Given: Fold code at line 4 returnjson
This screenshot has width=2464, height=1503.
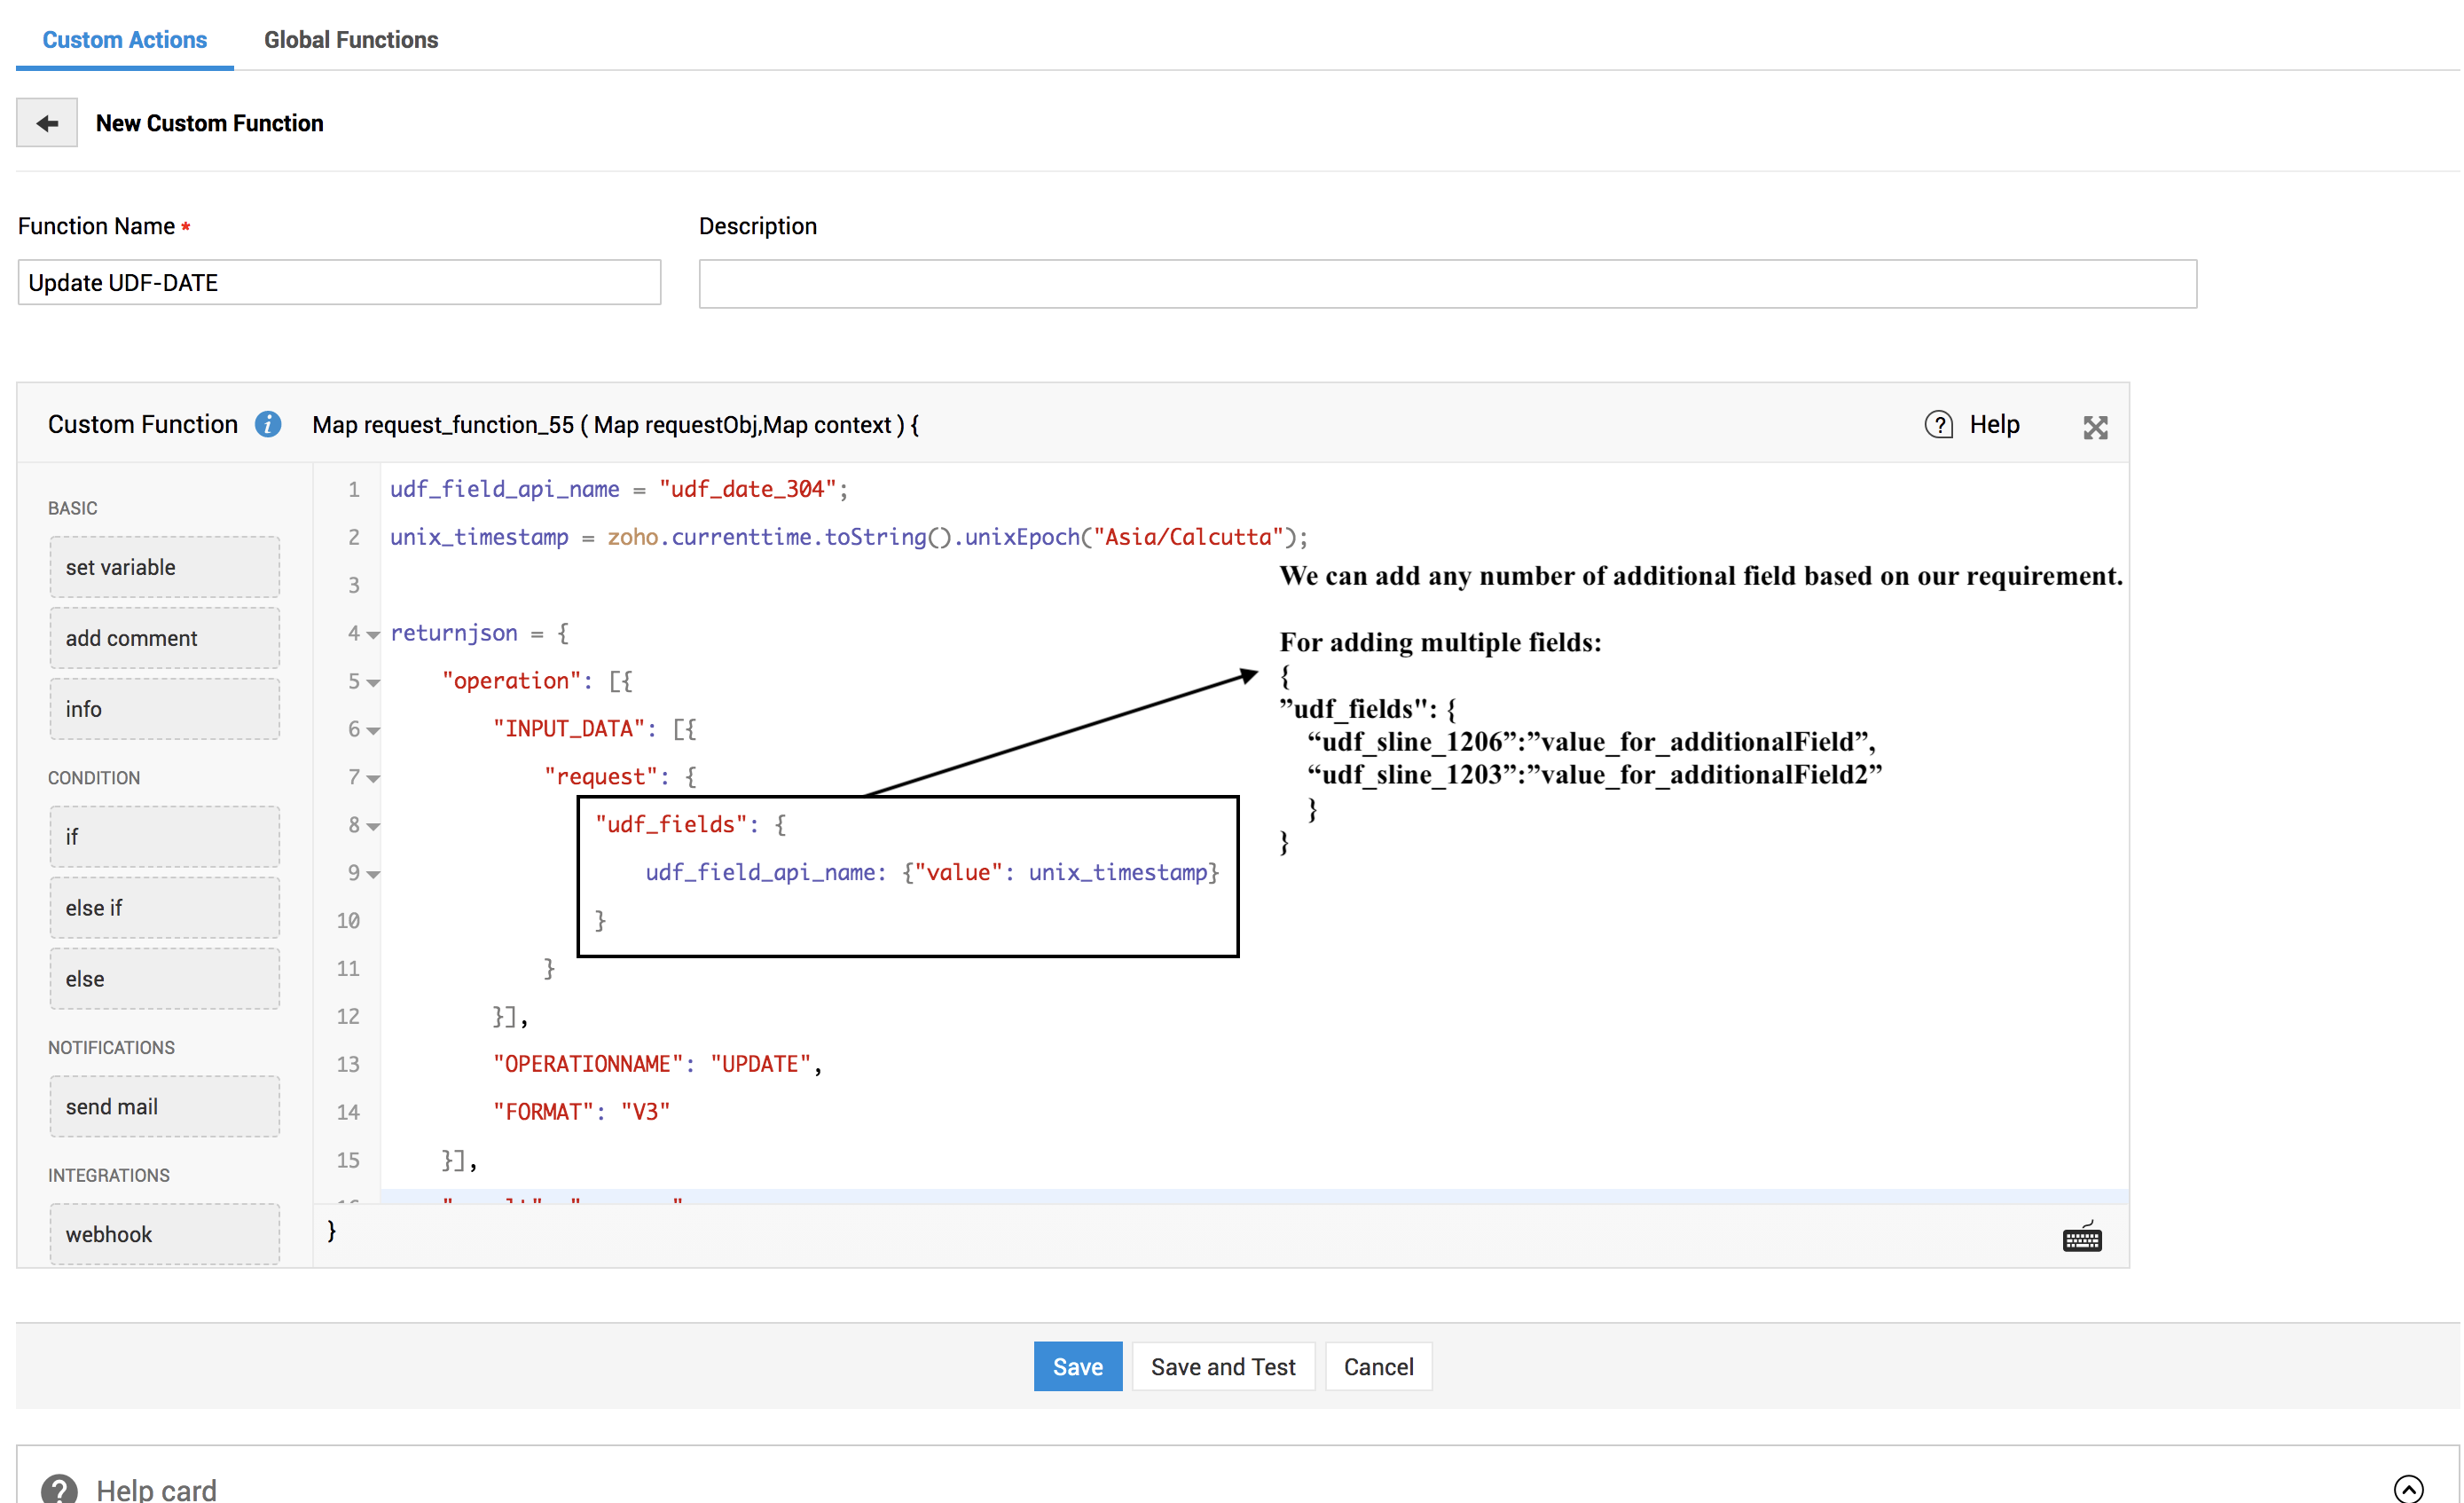Looking at the screenshot, I should click(373, 635).
